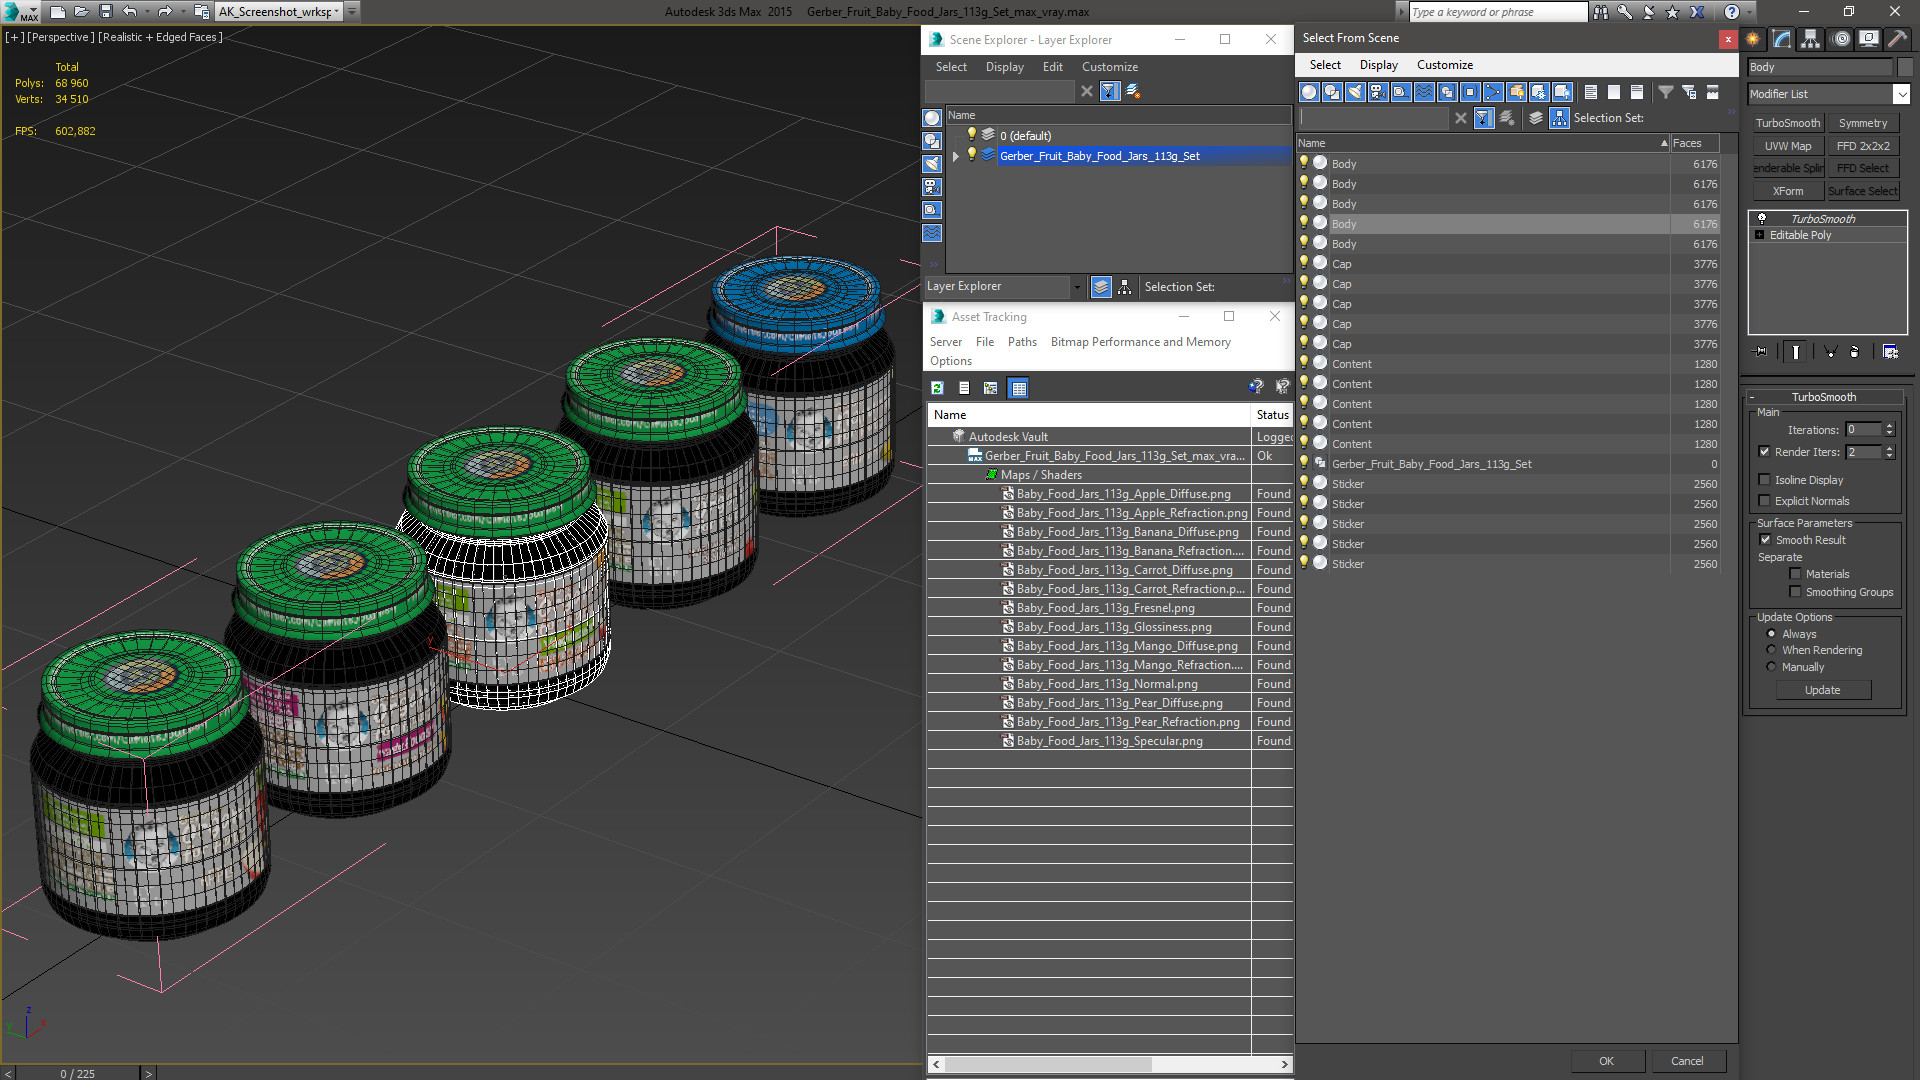Enable Isoline Display checkbox
The width and height of the screenshot is (1920, 1080).
(1765, 480)
